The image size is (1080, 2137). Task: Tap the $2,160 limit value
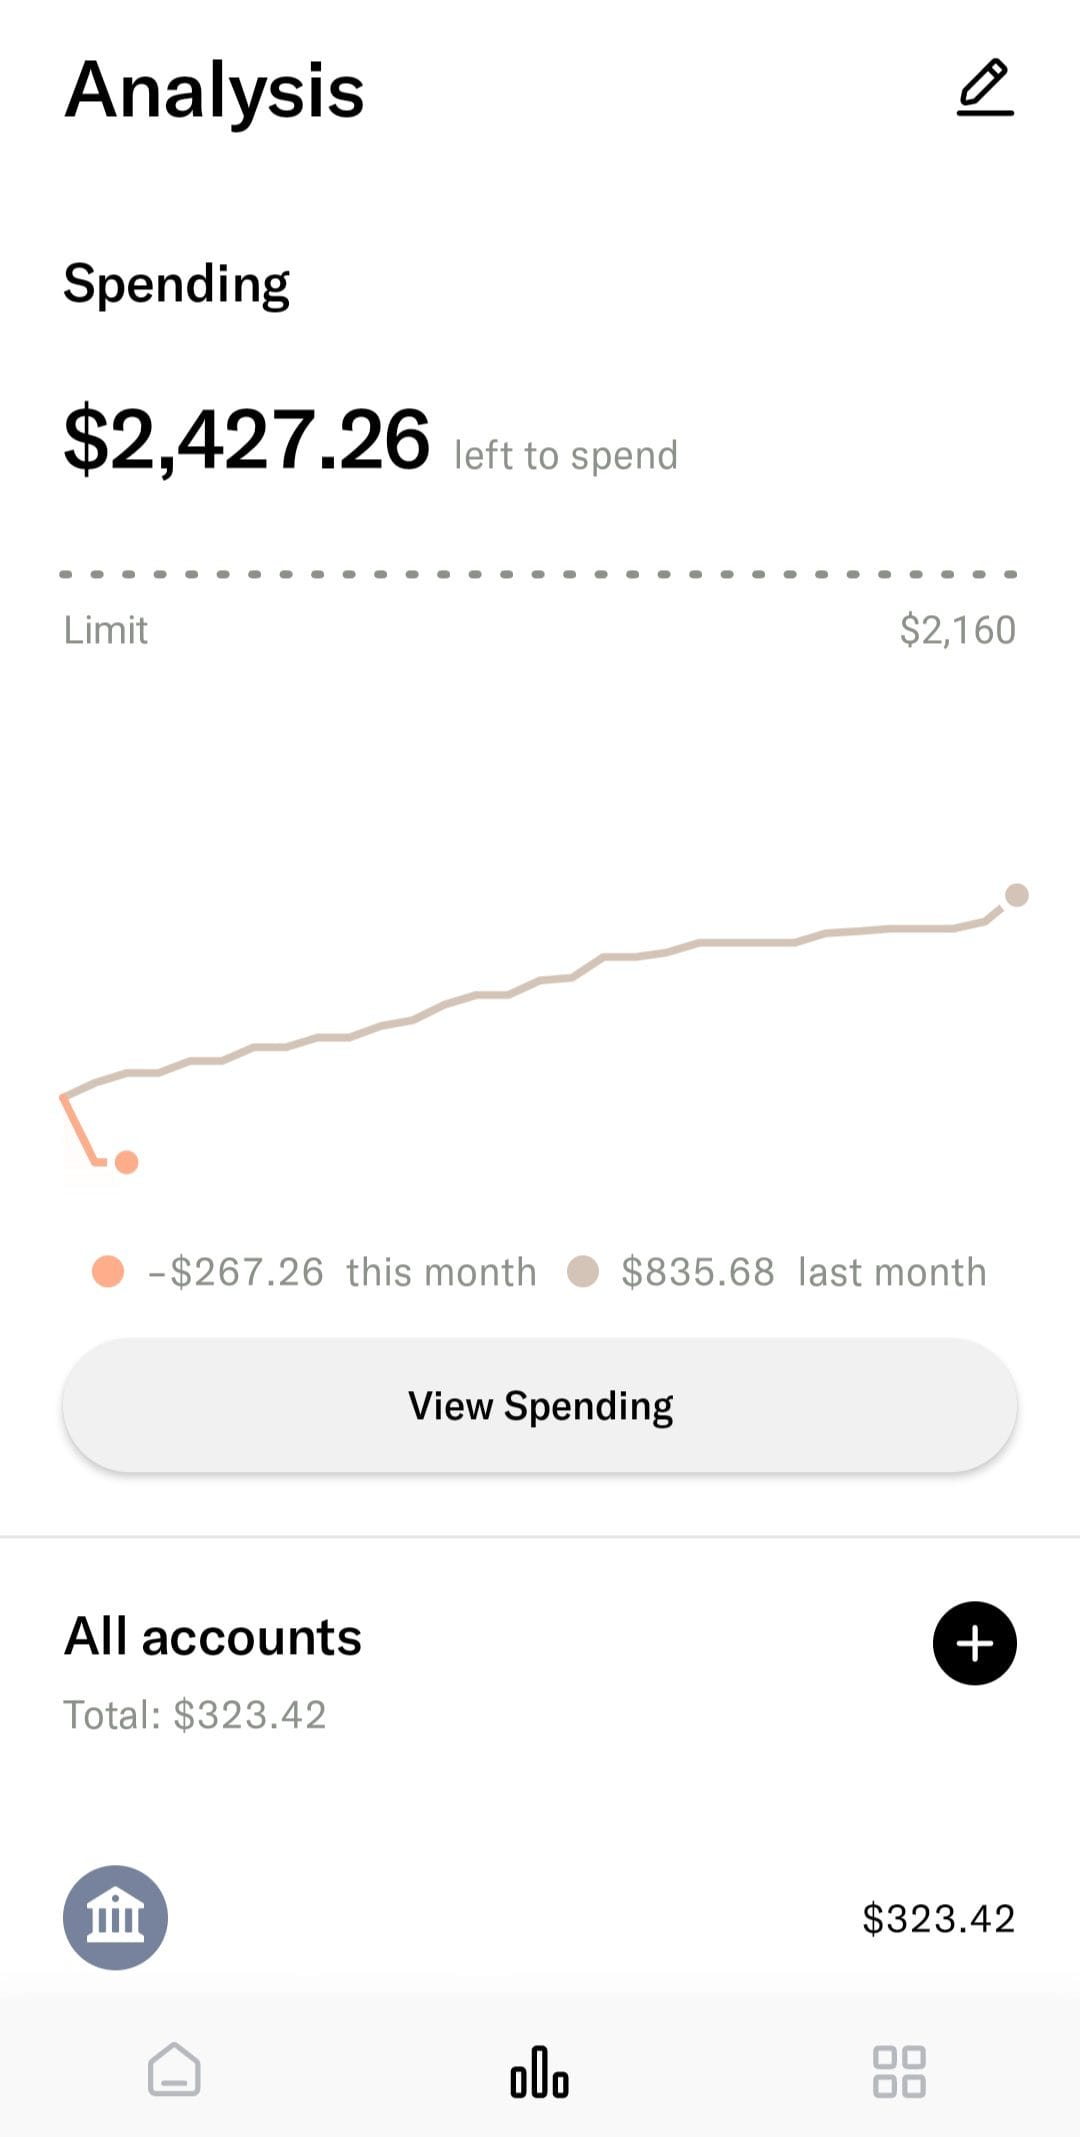click(x=957, y=630)
